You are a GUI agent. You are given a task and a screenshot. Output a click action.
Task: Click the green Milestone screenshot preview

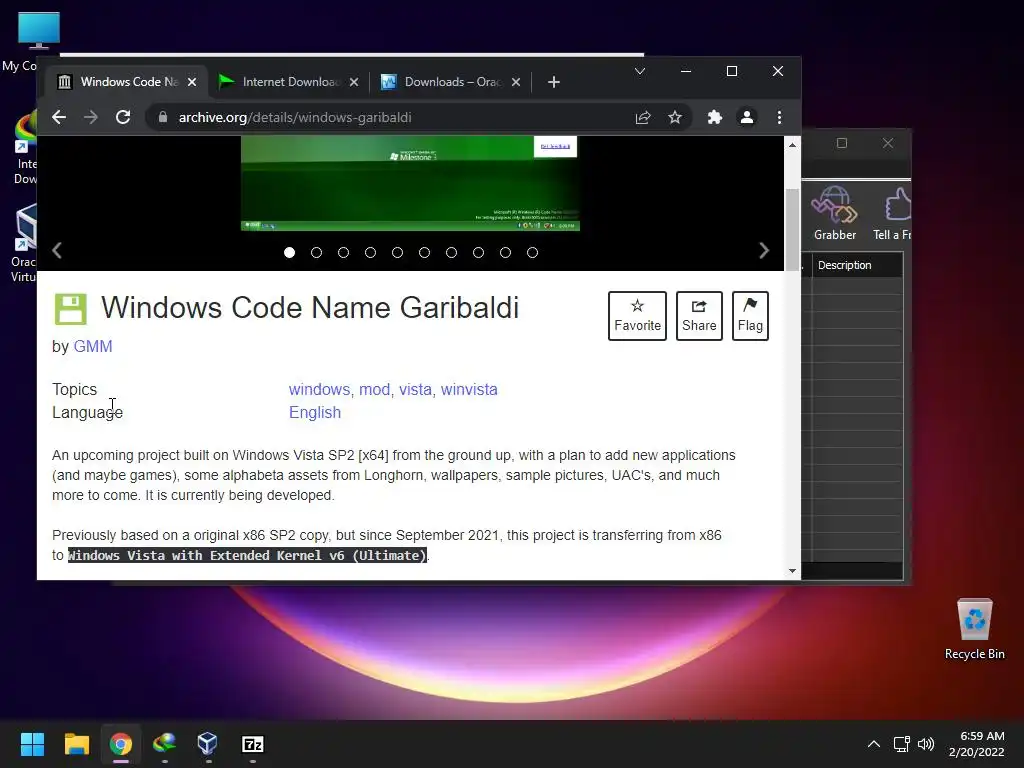pyautogui.click(x=410, y=184)
